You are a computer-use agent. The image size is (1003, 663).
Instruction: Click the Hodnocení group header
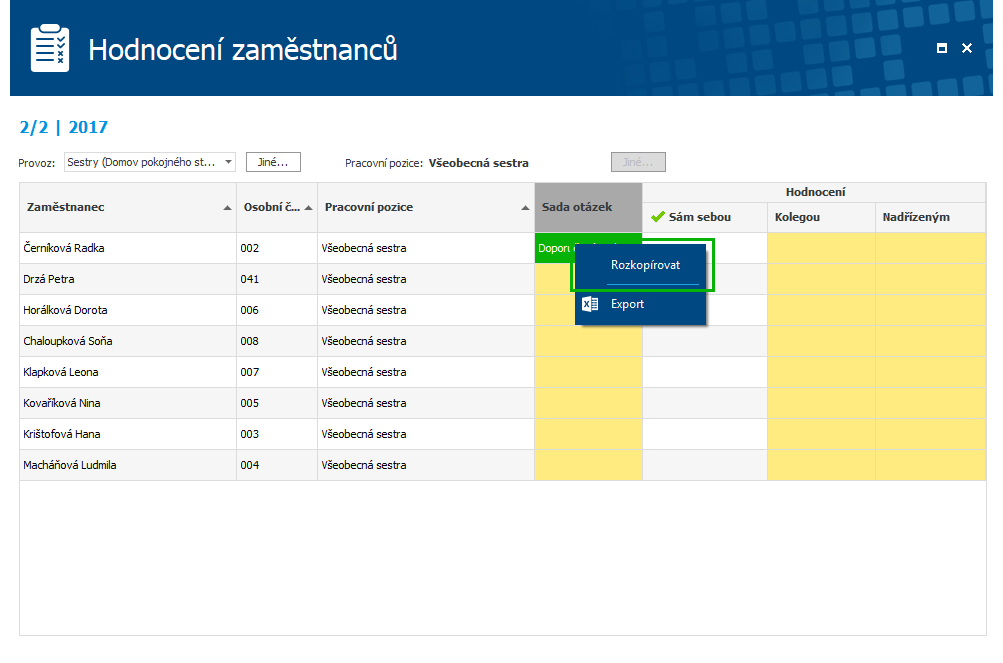click(814, 193)
